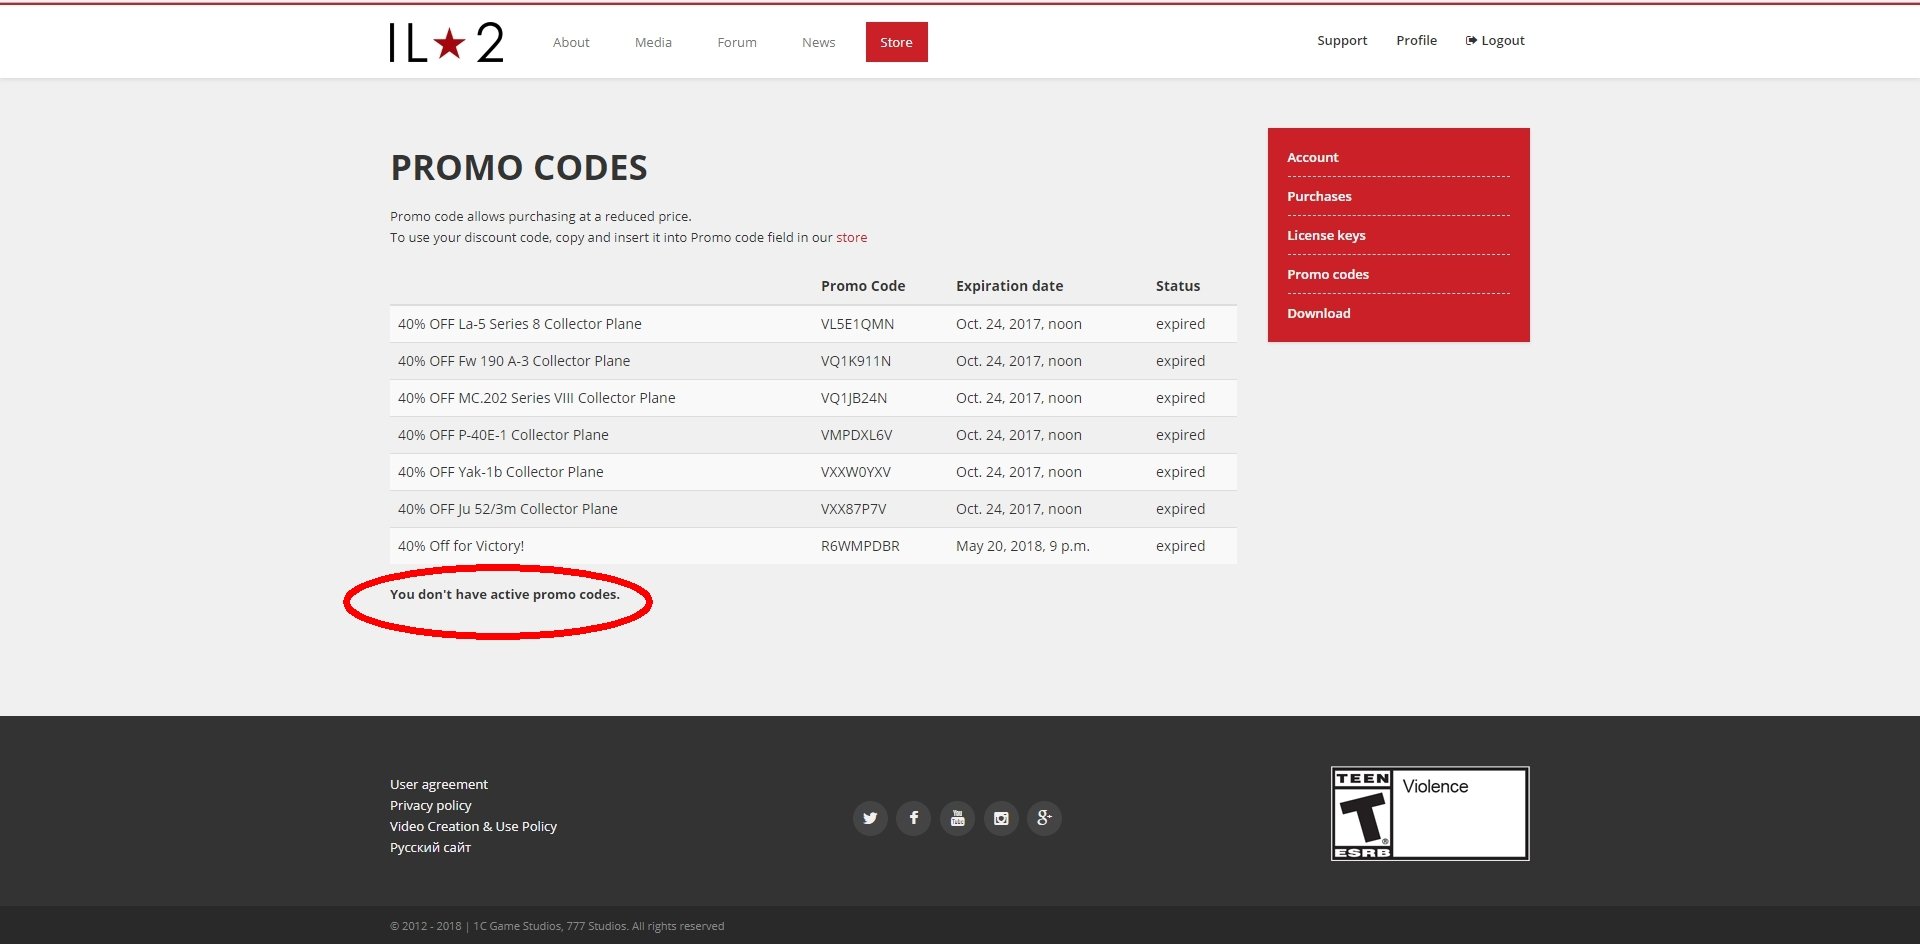Go to the Media page

point(653,42)
